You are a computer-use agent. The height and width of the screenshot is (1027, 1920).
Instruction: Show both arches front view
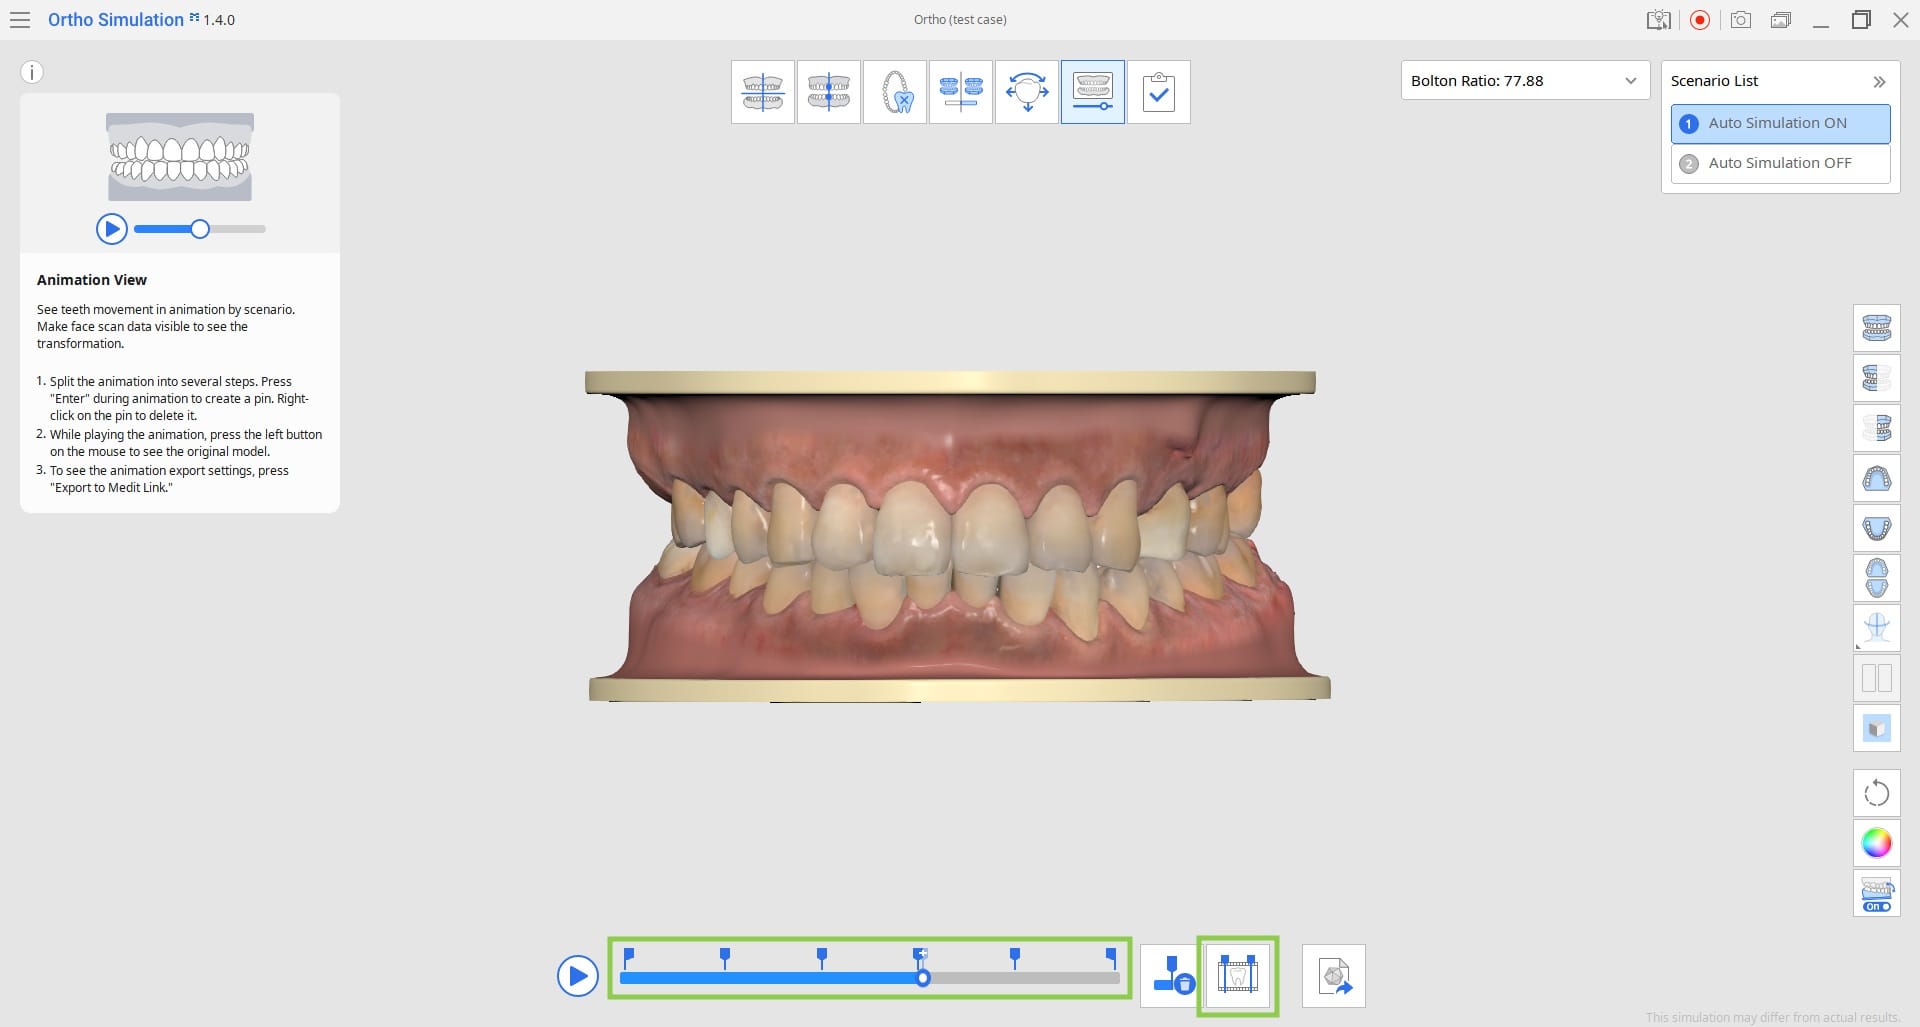tap(1877, 328)
